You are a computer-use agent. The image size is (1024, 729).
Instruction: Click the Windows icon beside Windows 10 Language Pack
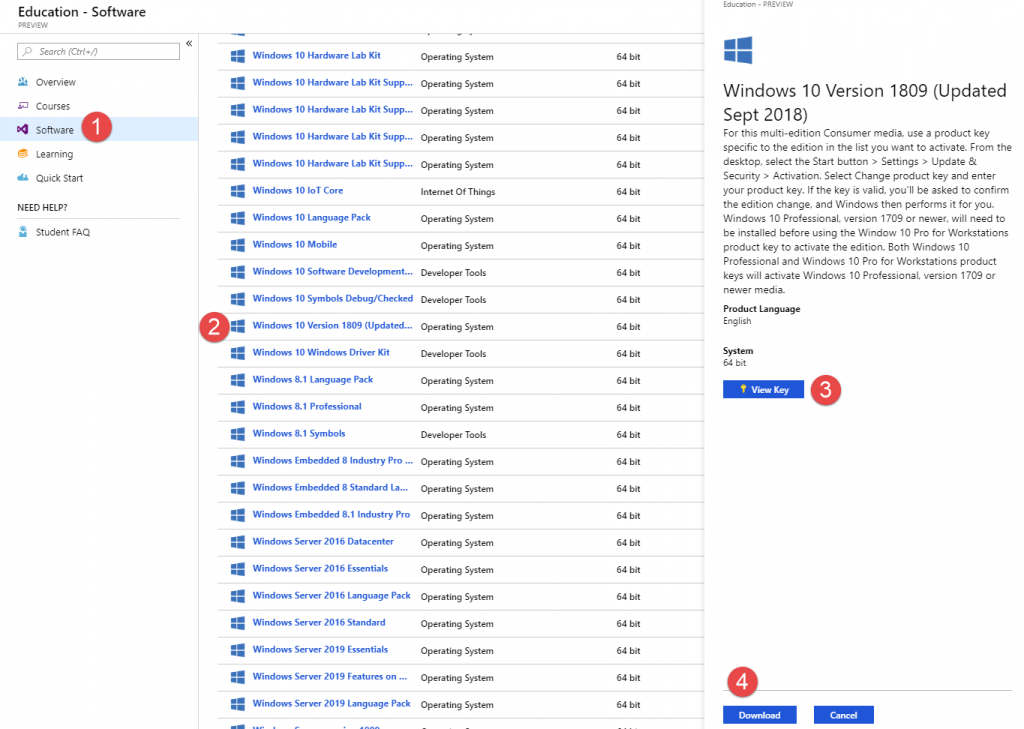(238, 218)
